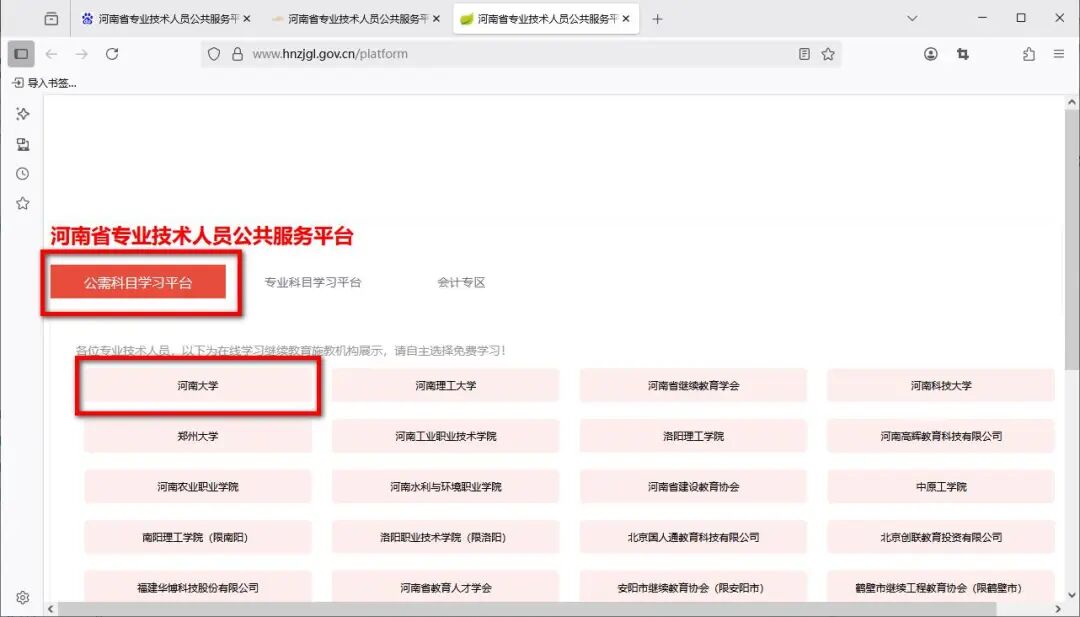Open a new tab with plus button
1080x617 pixels.
coord(657,19)
